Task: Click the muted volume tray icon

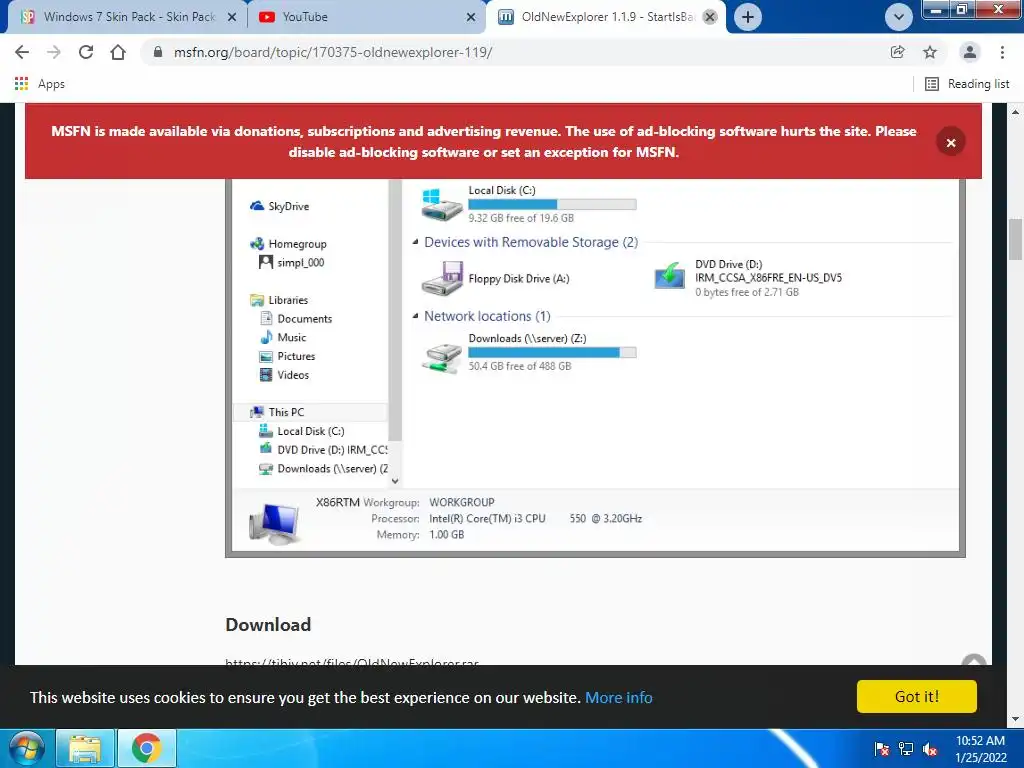Action: pos(930,749)
